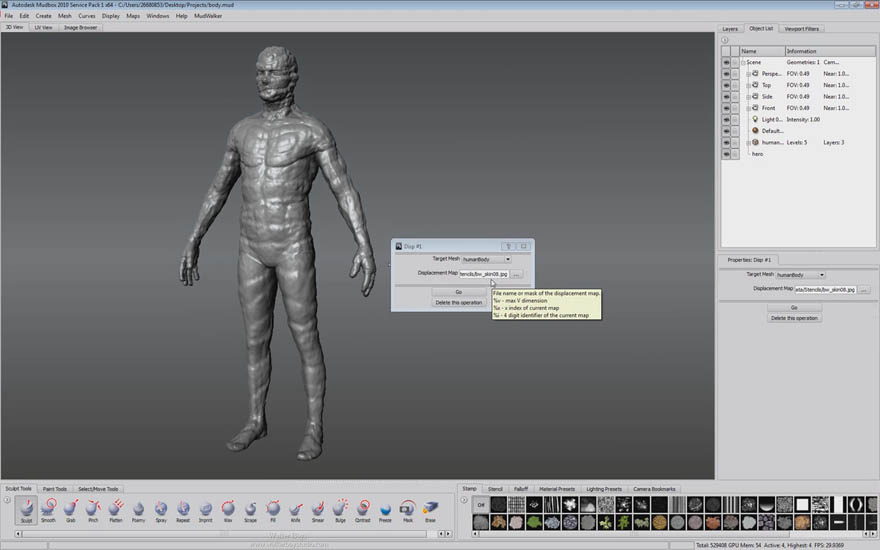Viewport: 880px width, 550px height.
Task: Toggle visibility eye of Side camera
Action: [x=726, y=97]
